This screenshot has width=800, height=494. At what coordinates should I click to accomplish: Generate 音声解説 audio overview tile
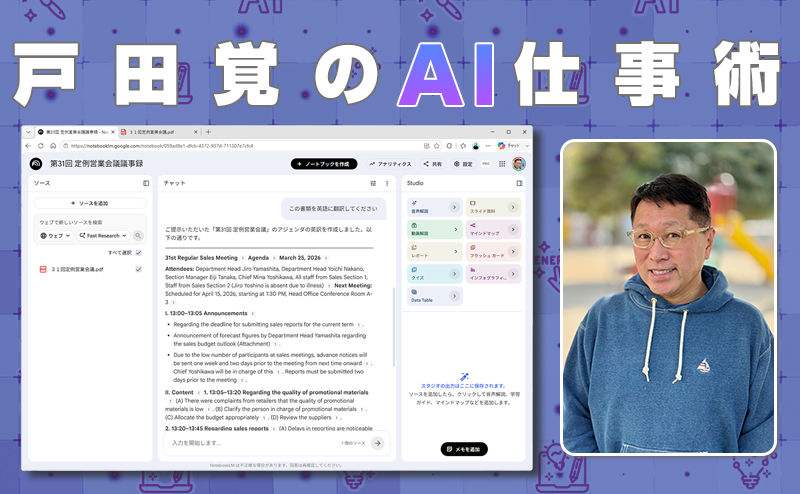(435, 207)
